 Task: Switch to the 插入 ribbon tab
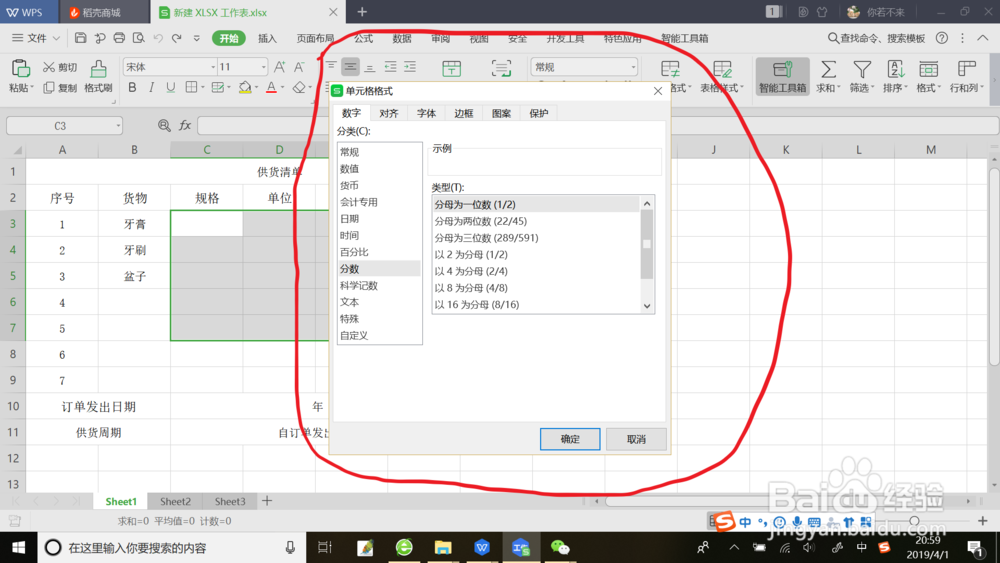[267, 38]
